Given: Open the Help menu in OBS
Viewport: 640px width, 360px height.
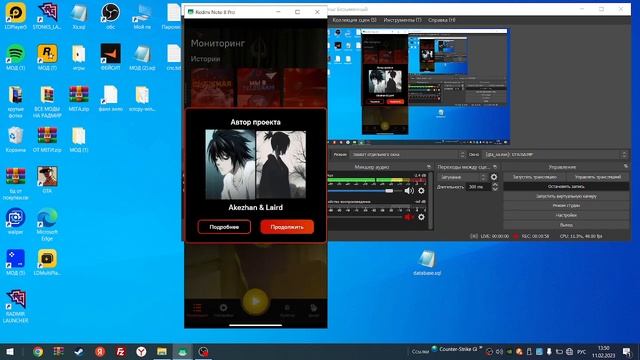Looking at the screenshot, I should tap(442, 20).
